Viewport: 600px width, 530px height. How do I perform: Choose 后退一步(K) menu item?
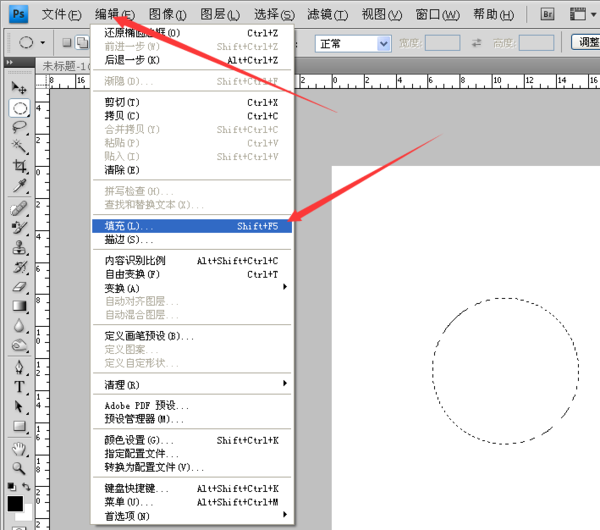click(x=192, y=60)
